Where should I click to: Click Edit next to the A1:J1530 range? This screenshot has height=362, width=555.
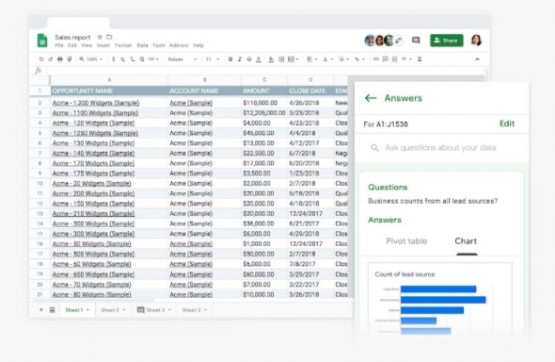507,123
